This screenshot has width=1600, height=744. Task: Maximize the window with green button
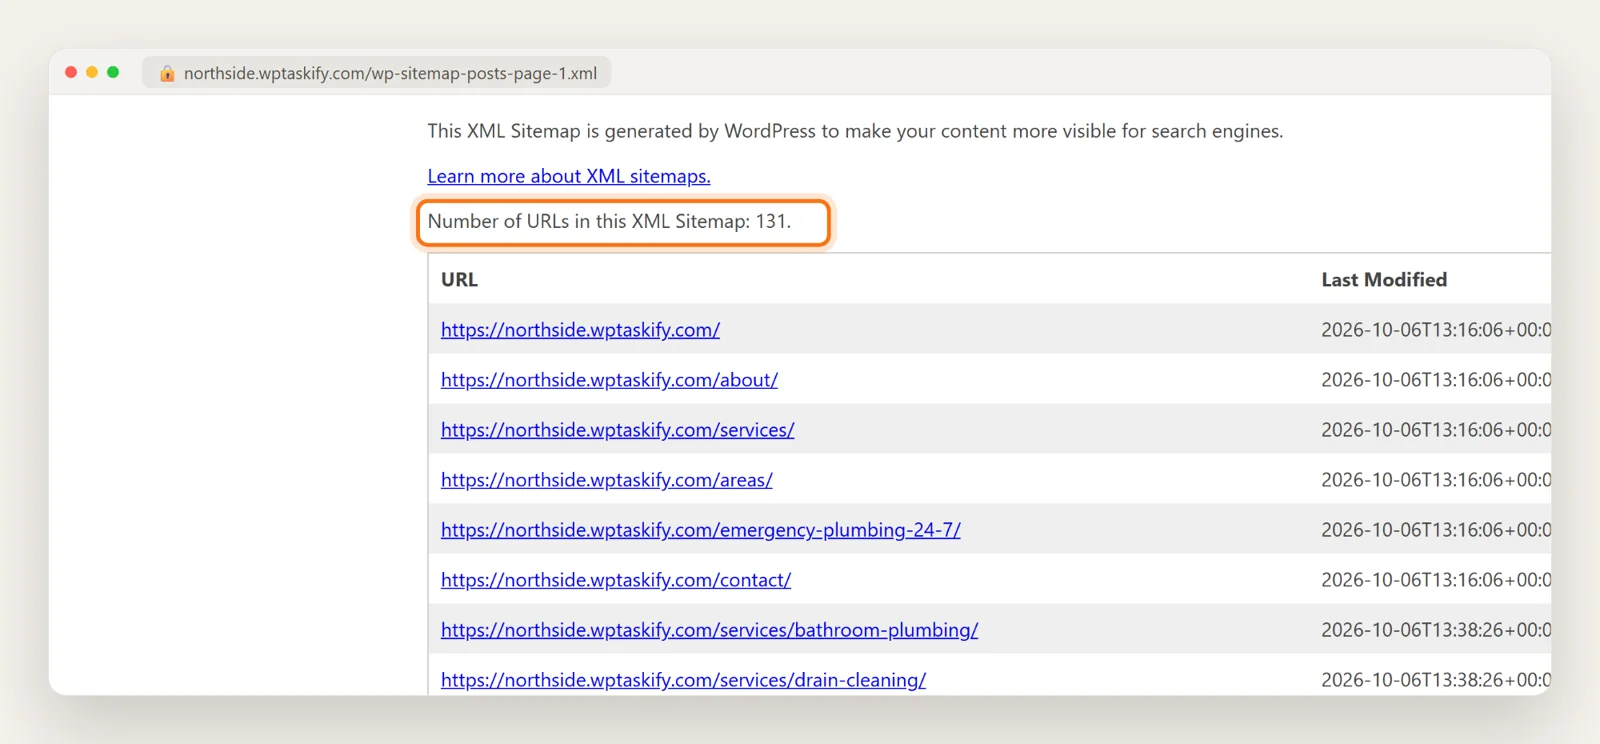tap(113, 72)
